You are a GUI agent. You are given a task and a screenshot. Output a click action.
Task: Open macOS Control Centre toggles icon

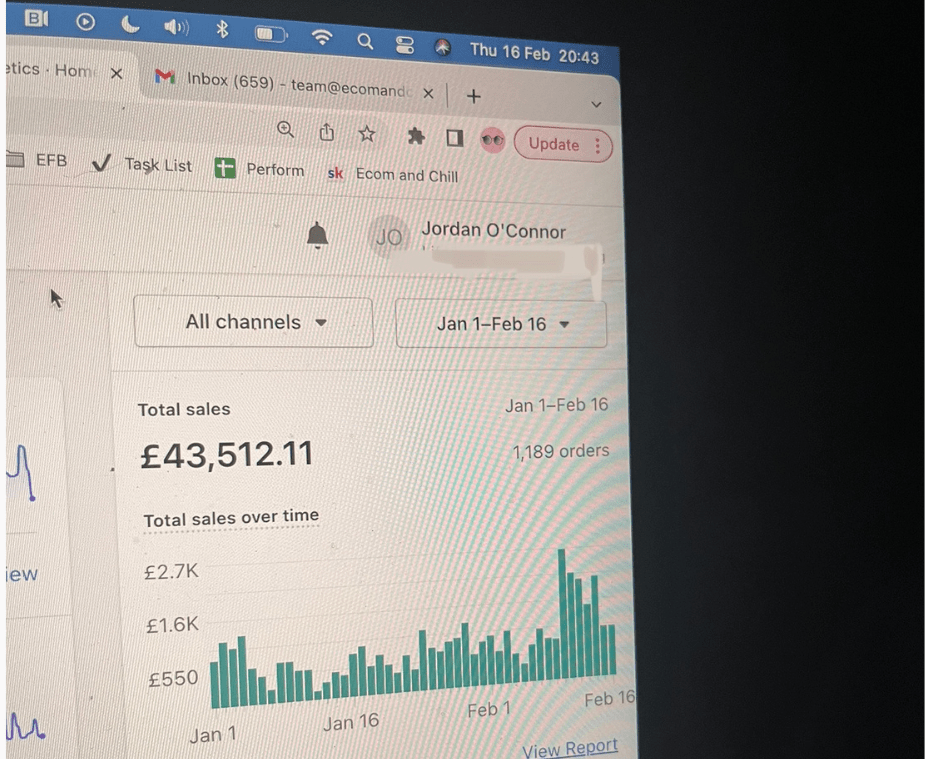coord(405,45)
